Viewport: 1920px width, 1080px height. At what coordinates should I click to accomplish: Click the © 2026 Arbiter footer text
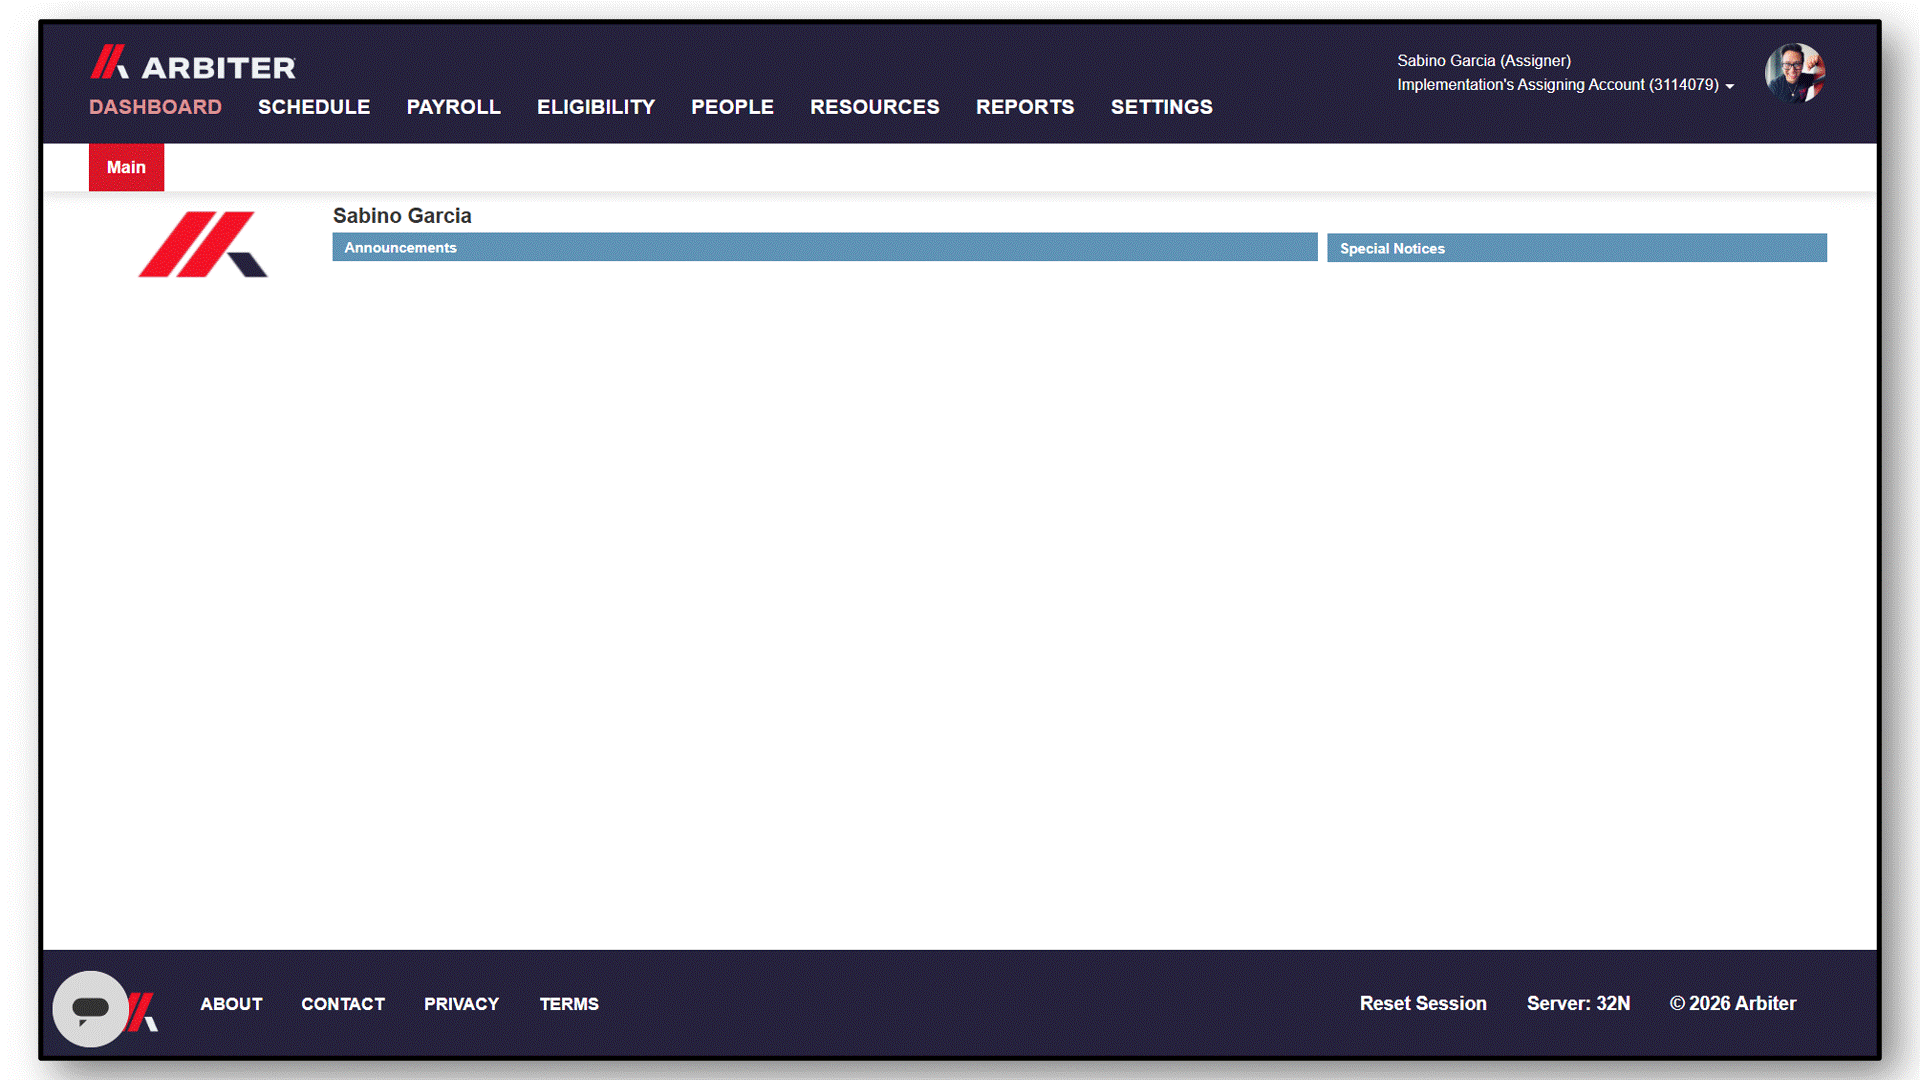pyautogui.click(x=1733, y=1003)
